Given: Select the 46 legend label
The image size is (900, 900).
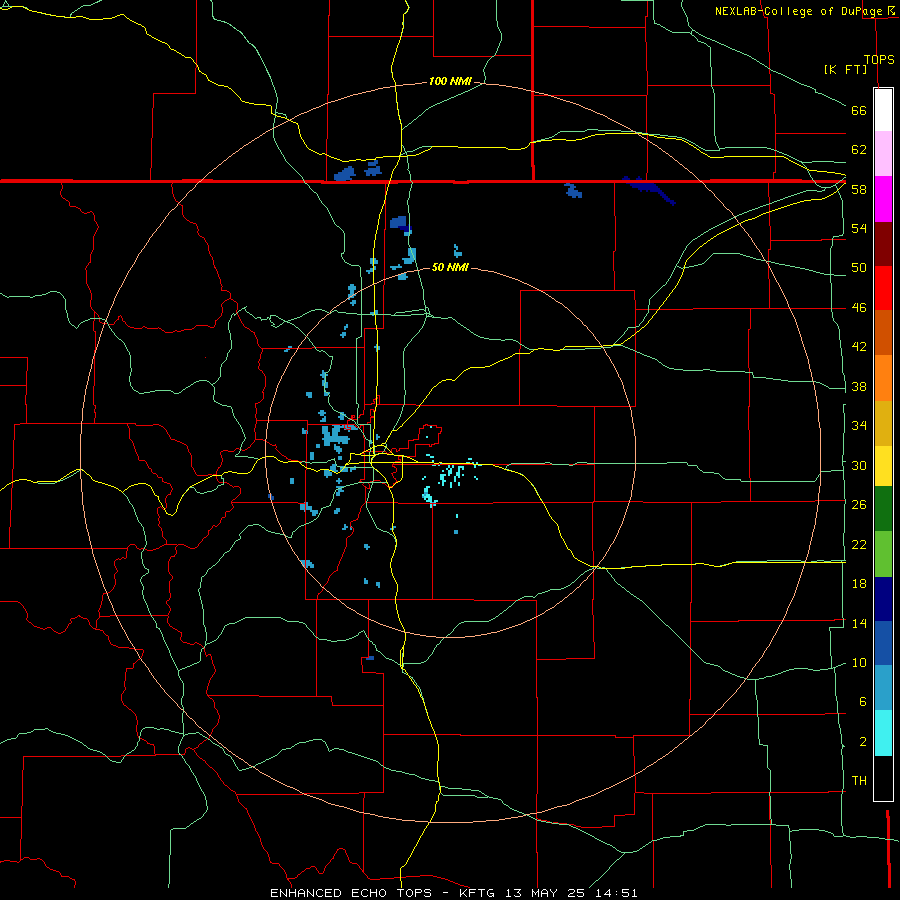Looking at the screenshot, I should [x=859, y=308].
